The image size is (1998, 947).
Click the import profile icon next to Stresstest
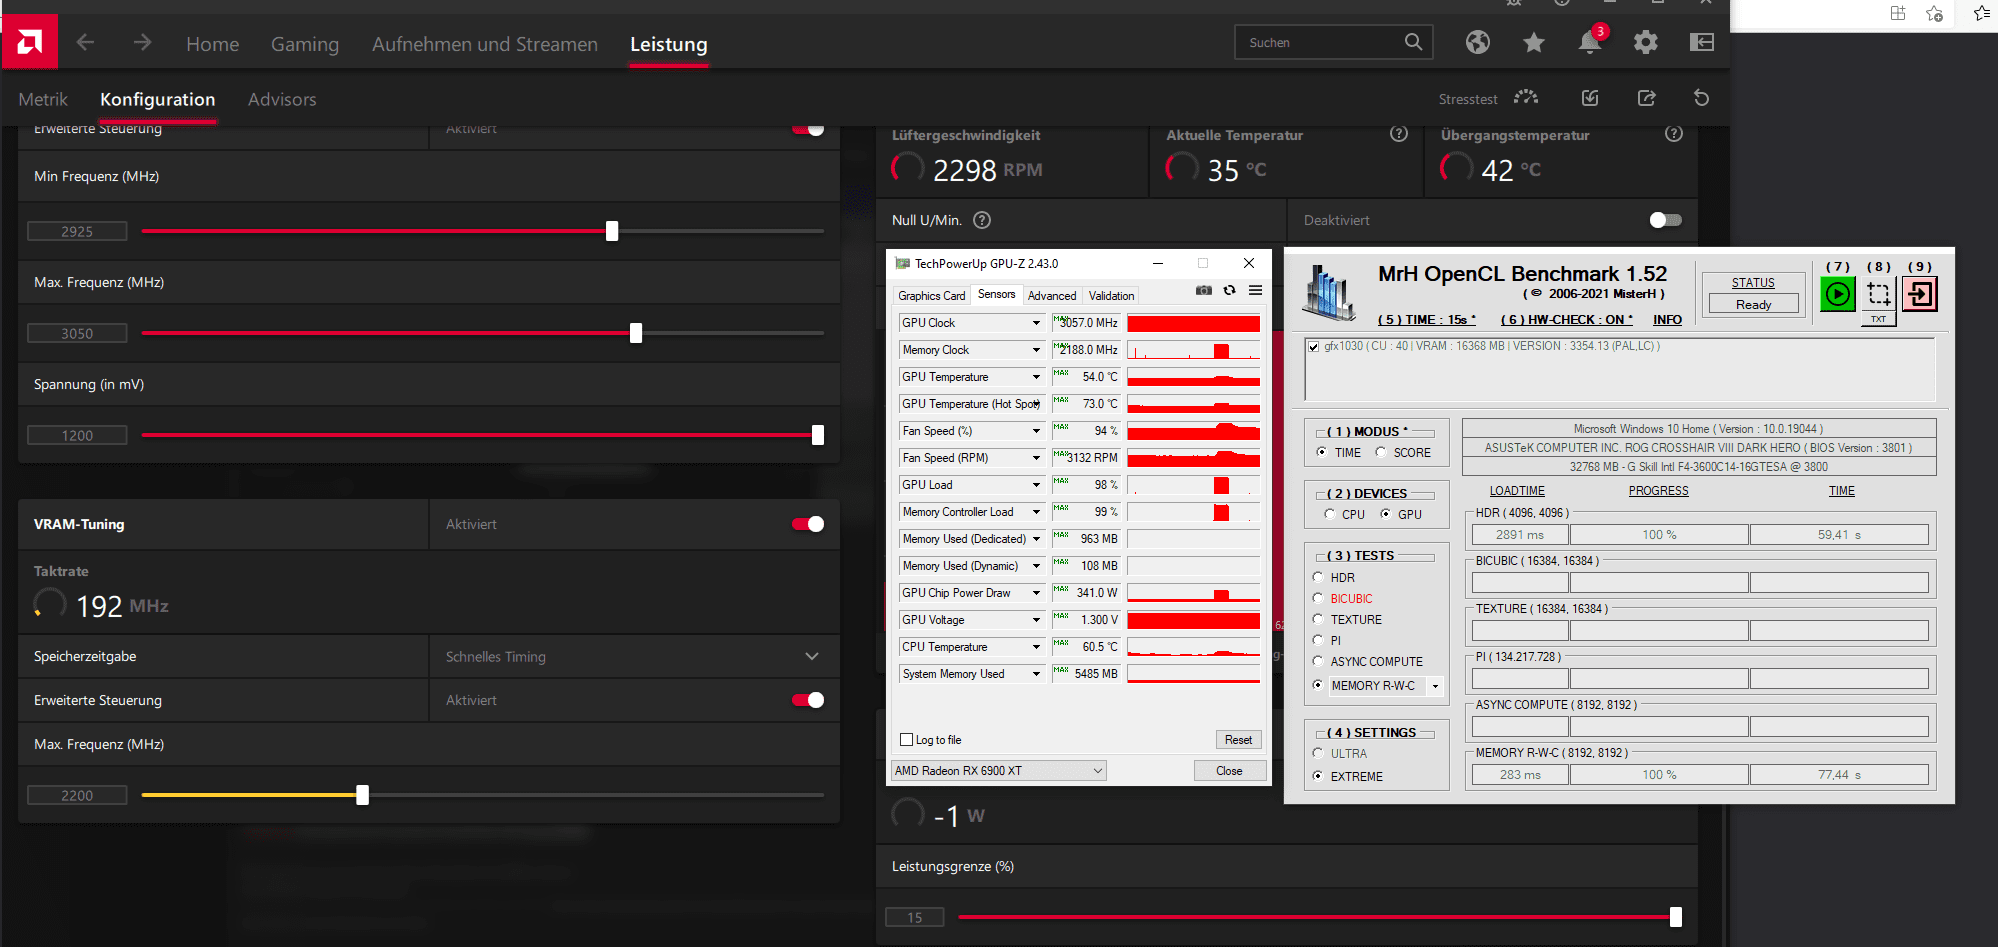pos(1590,98)
